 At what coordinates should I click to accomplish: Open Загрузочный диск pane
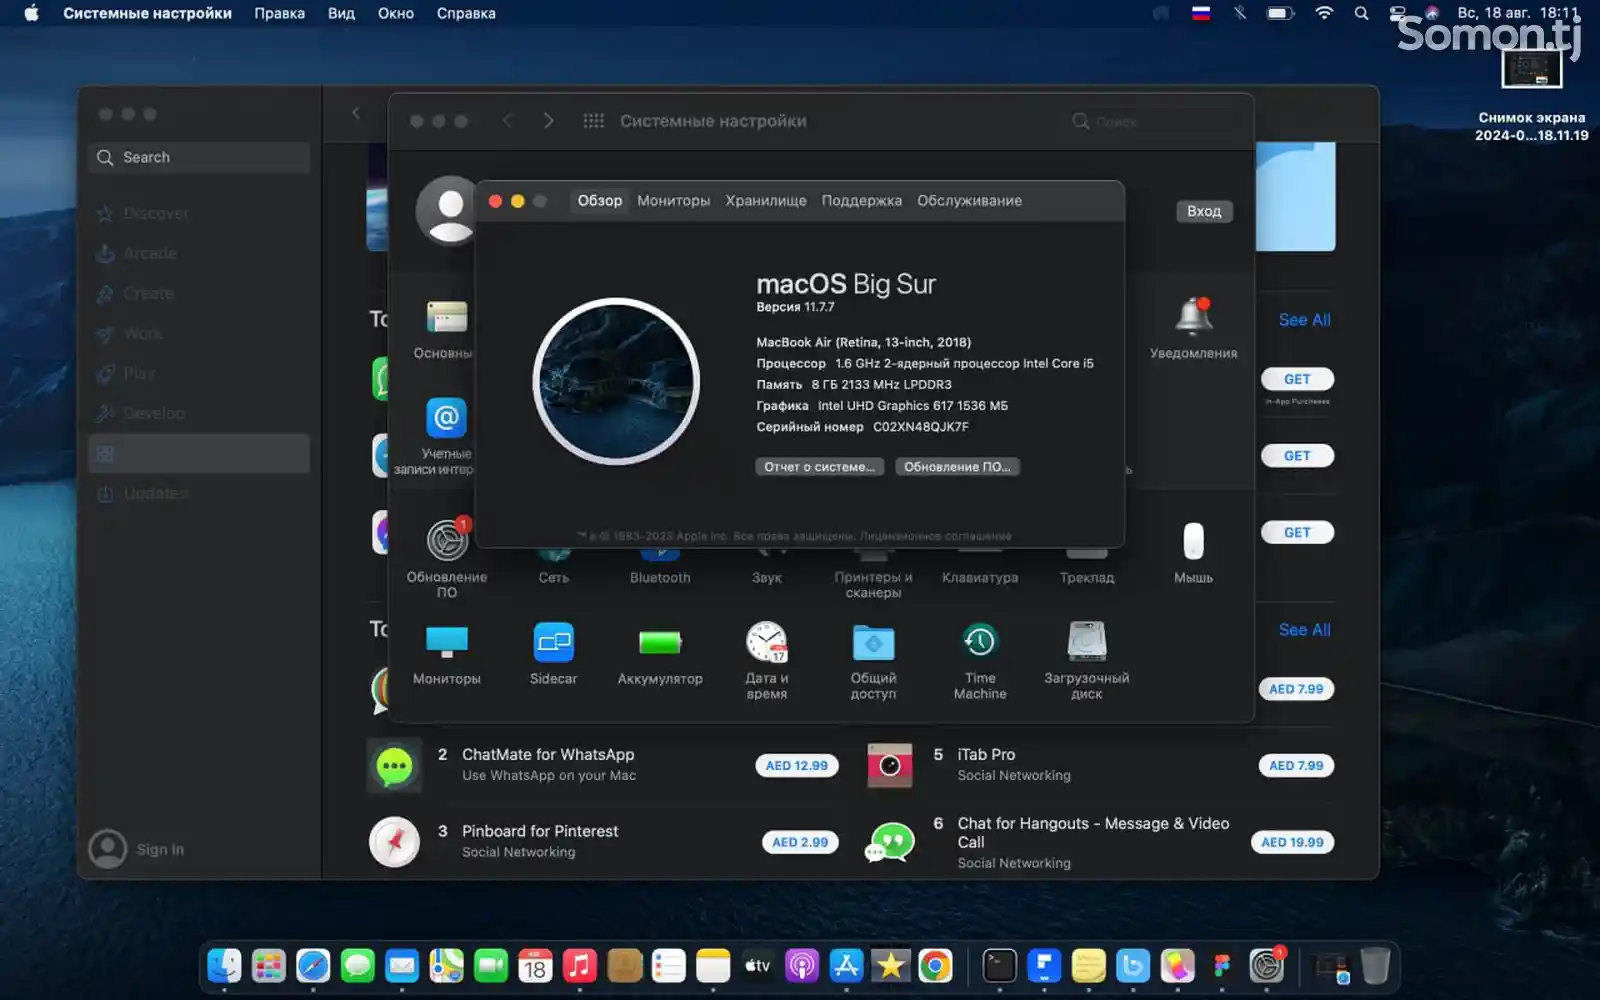[x=1087, y=660]
